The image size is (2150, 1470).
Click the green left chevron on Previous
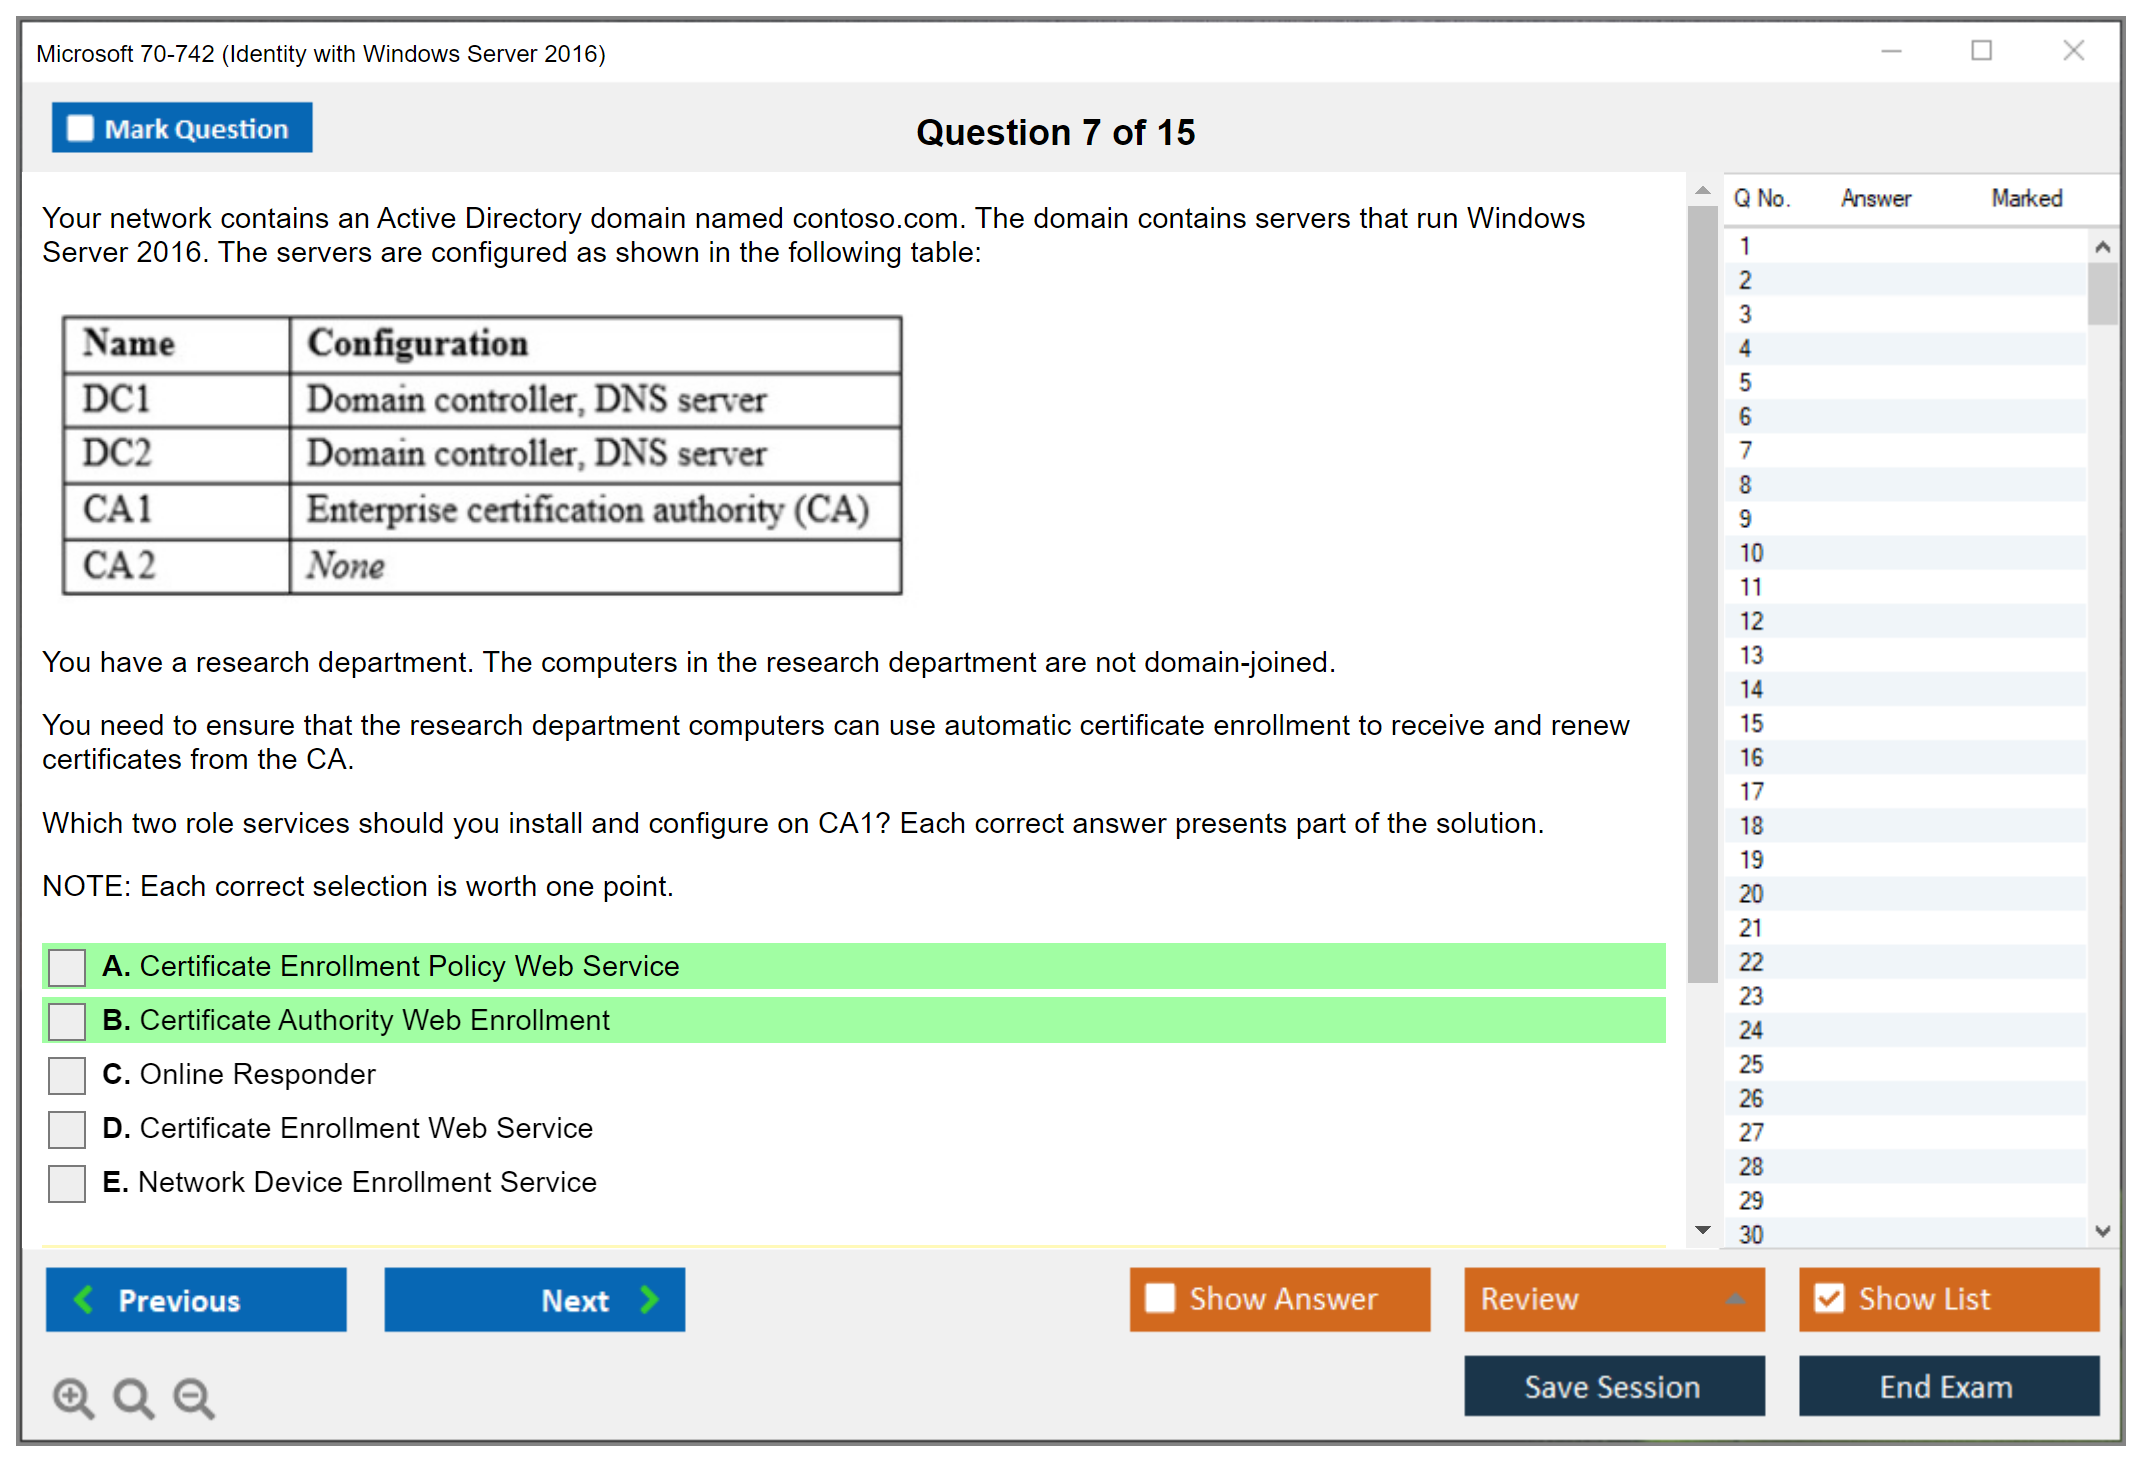(84, 1299)
